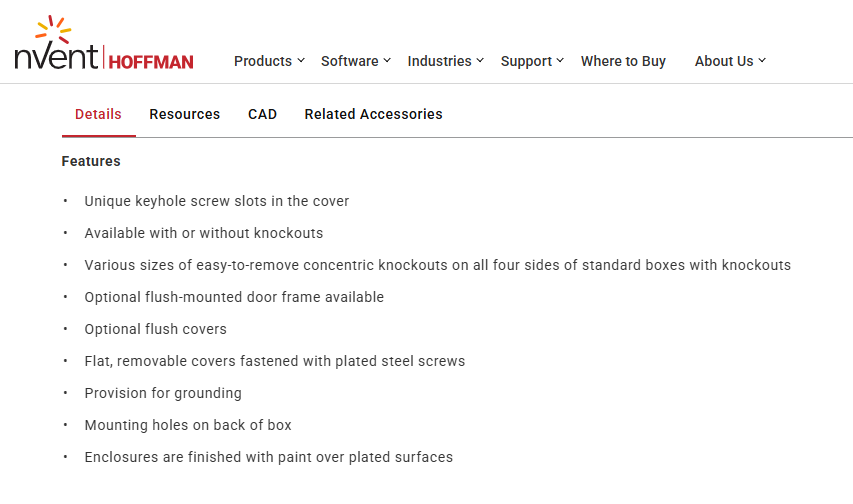Open the CAD tab
Viewport: 853px width, 504px height.
262,114
